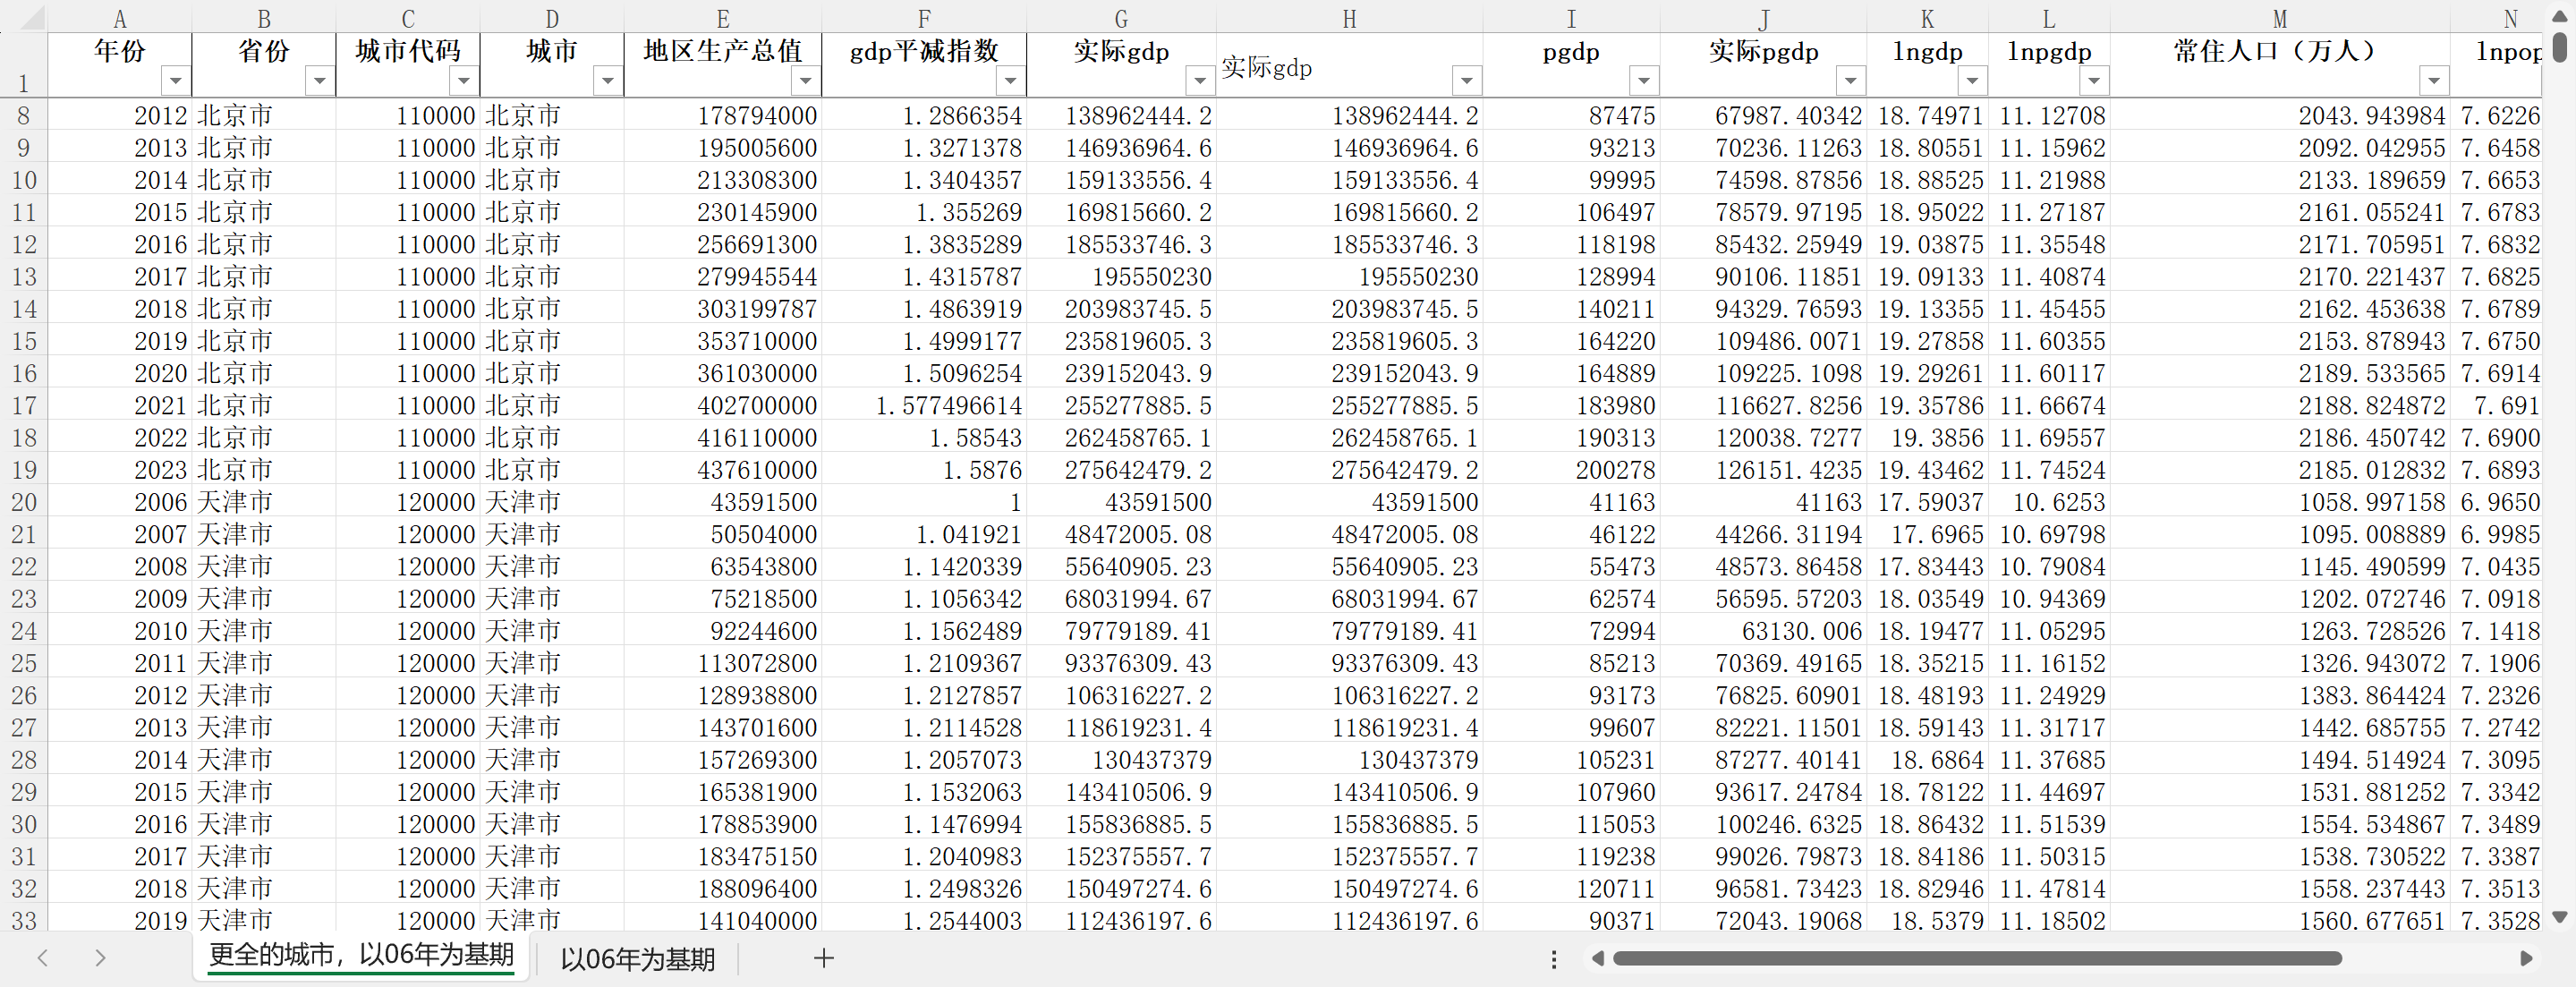This screenshot has width=2576, height=987.
Task: Click the sheet tab bar resize handle dots
Action: click(x=1553, y=959)
